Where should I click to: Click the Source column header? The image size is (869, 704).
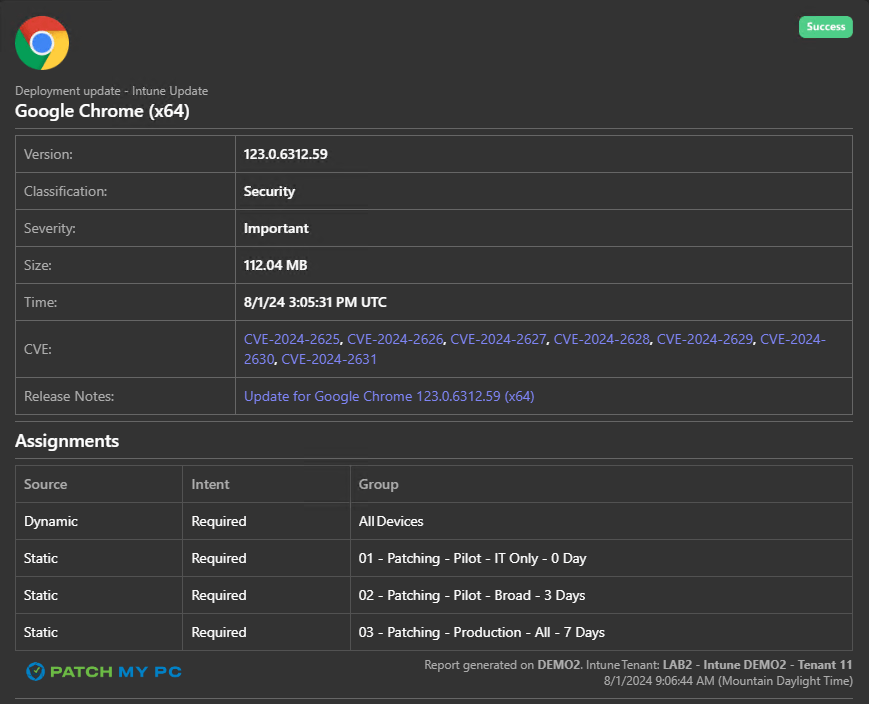(45, 484)
